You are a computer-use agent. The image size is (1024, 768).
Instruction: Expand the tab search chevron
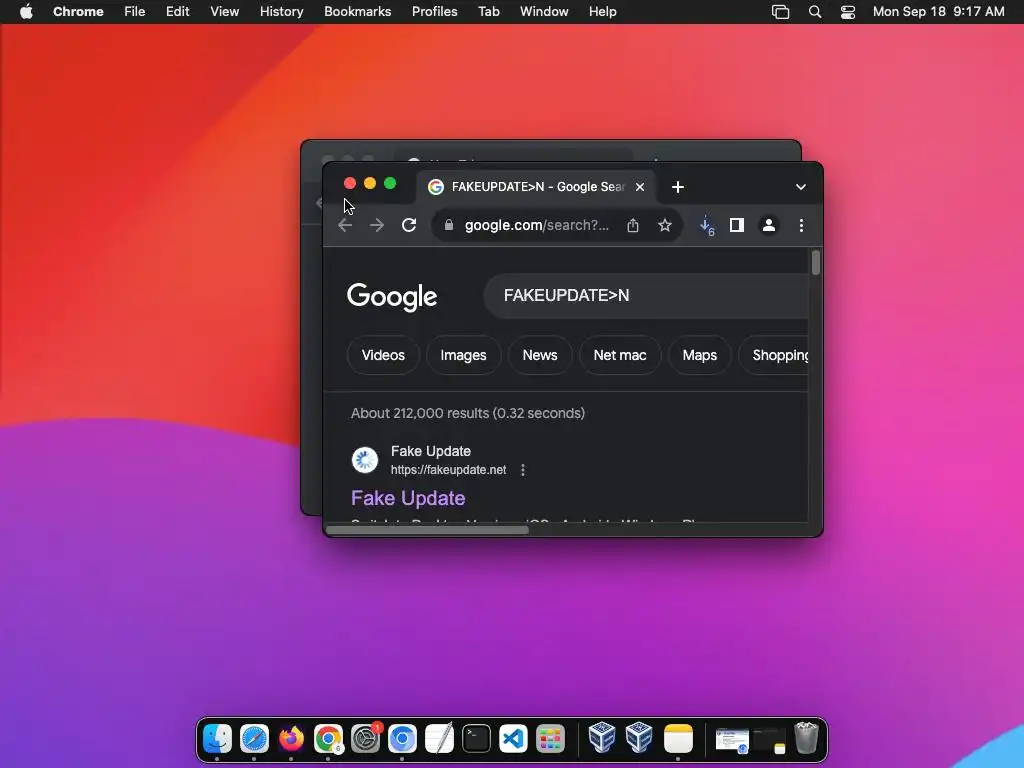(x=801, y=187)
